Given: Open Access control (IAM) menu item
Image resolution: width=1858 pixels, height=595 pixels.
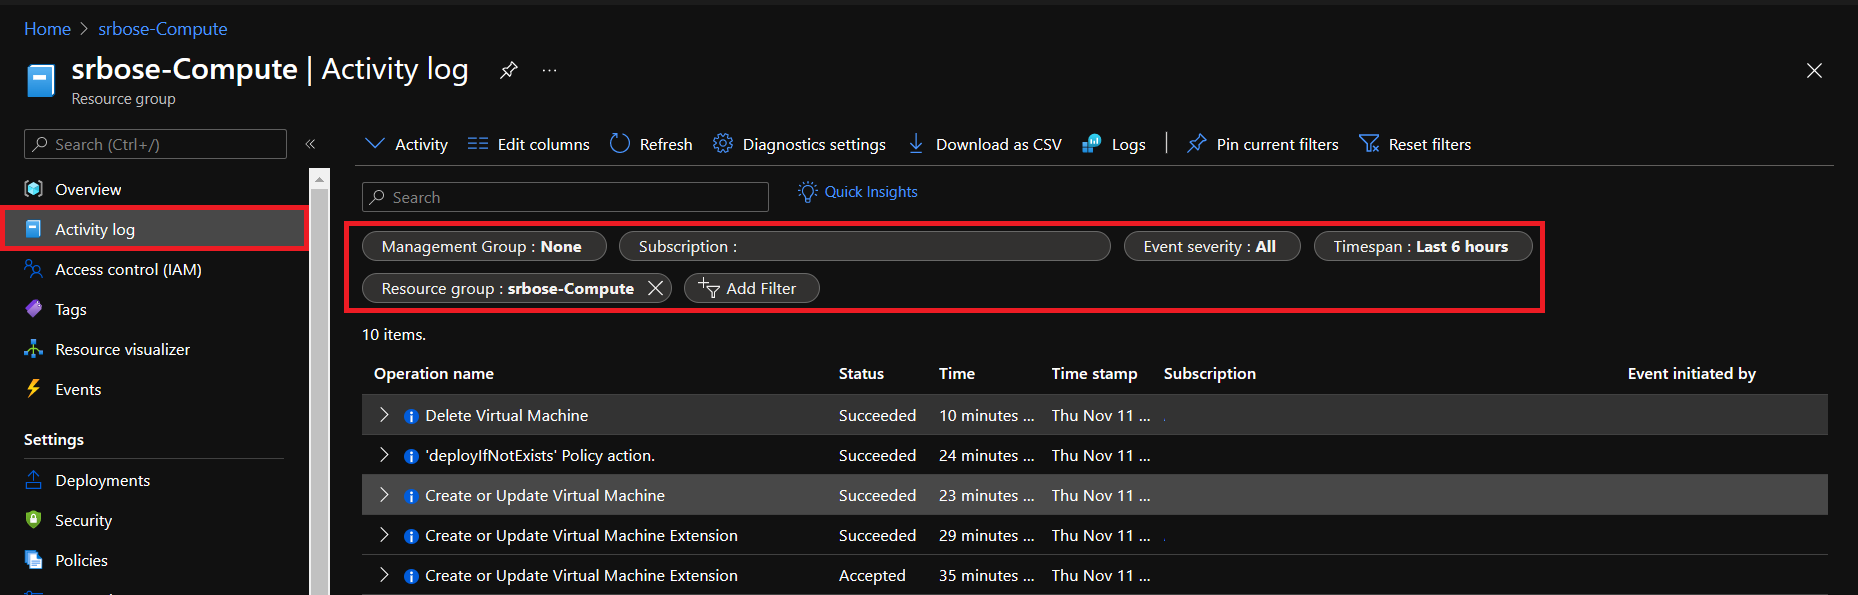Looking at the screenshot, I should click(x=128, y=269).
